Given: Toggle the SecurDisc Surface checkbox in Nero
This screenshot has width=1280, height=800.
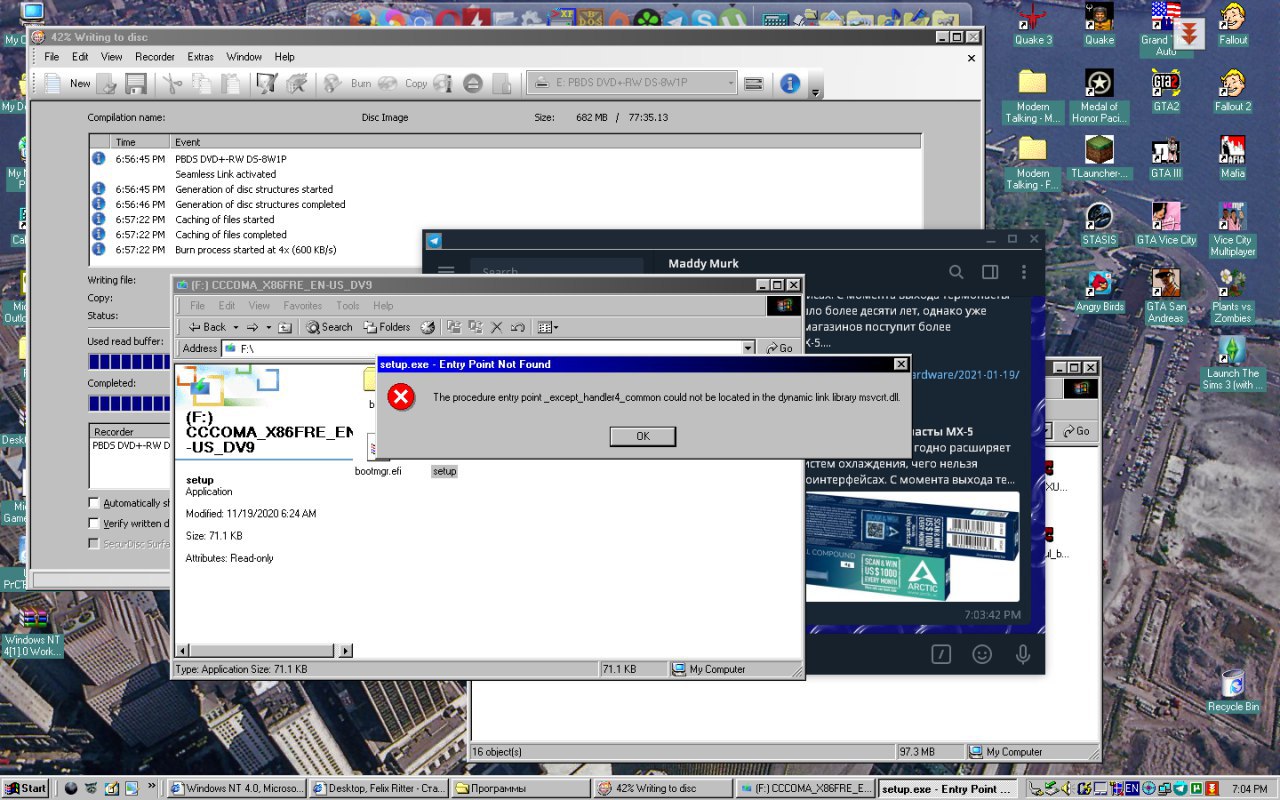Looking at the screenshot, I should pyautogui.click(x=94, y=544).
